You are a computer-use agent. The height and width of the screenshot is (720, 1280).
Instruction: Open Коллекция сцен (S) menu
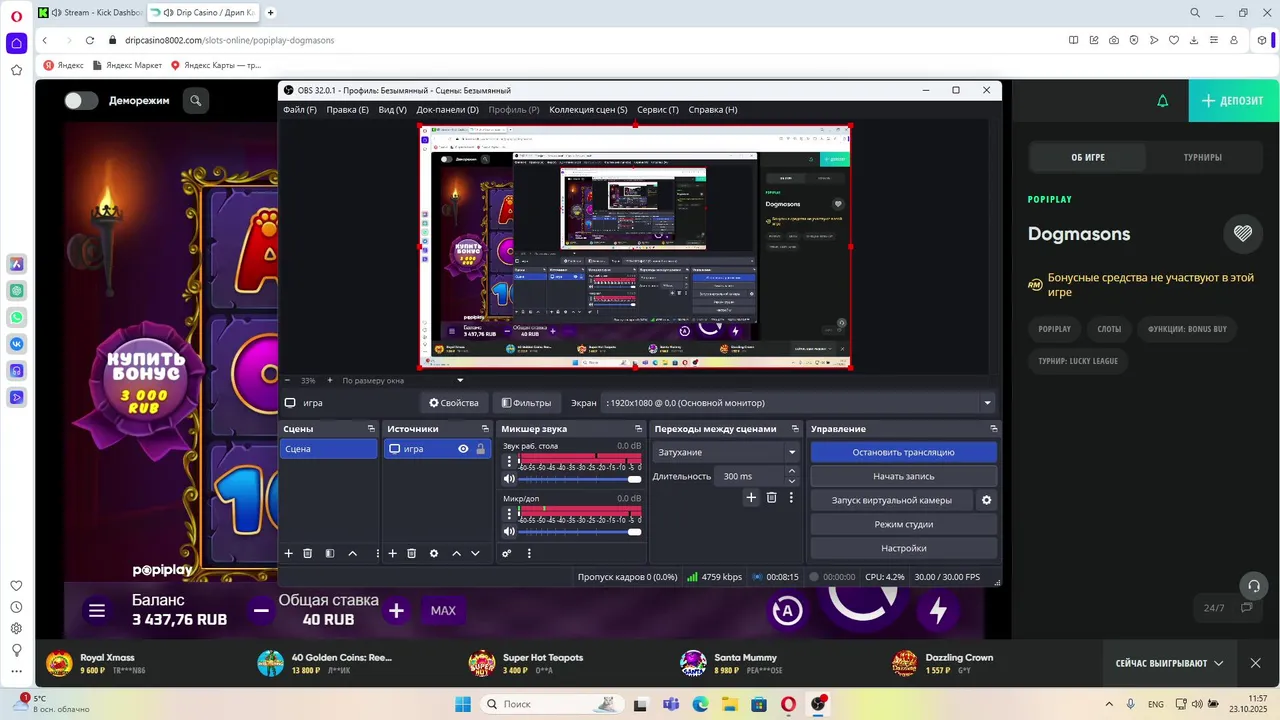tap(588, 110)
